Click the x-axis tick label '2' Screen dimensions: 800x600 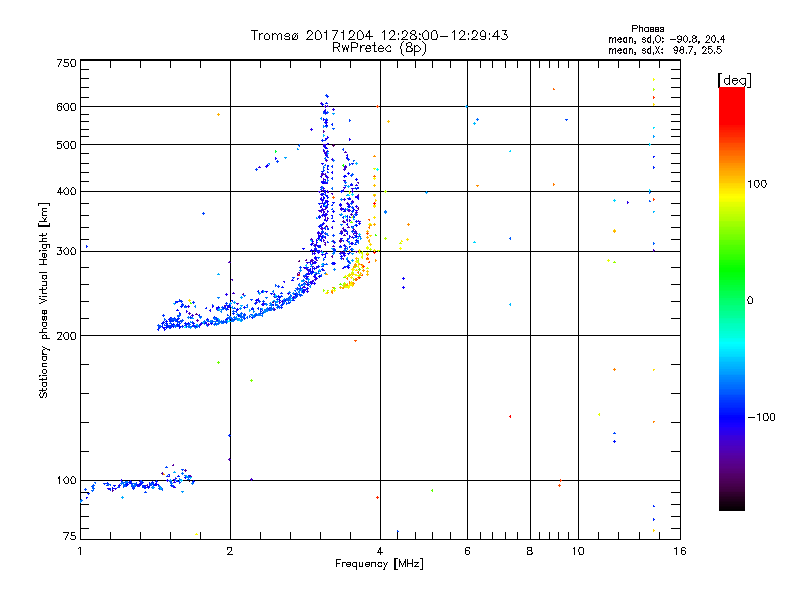[x=230, y=551]
